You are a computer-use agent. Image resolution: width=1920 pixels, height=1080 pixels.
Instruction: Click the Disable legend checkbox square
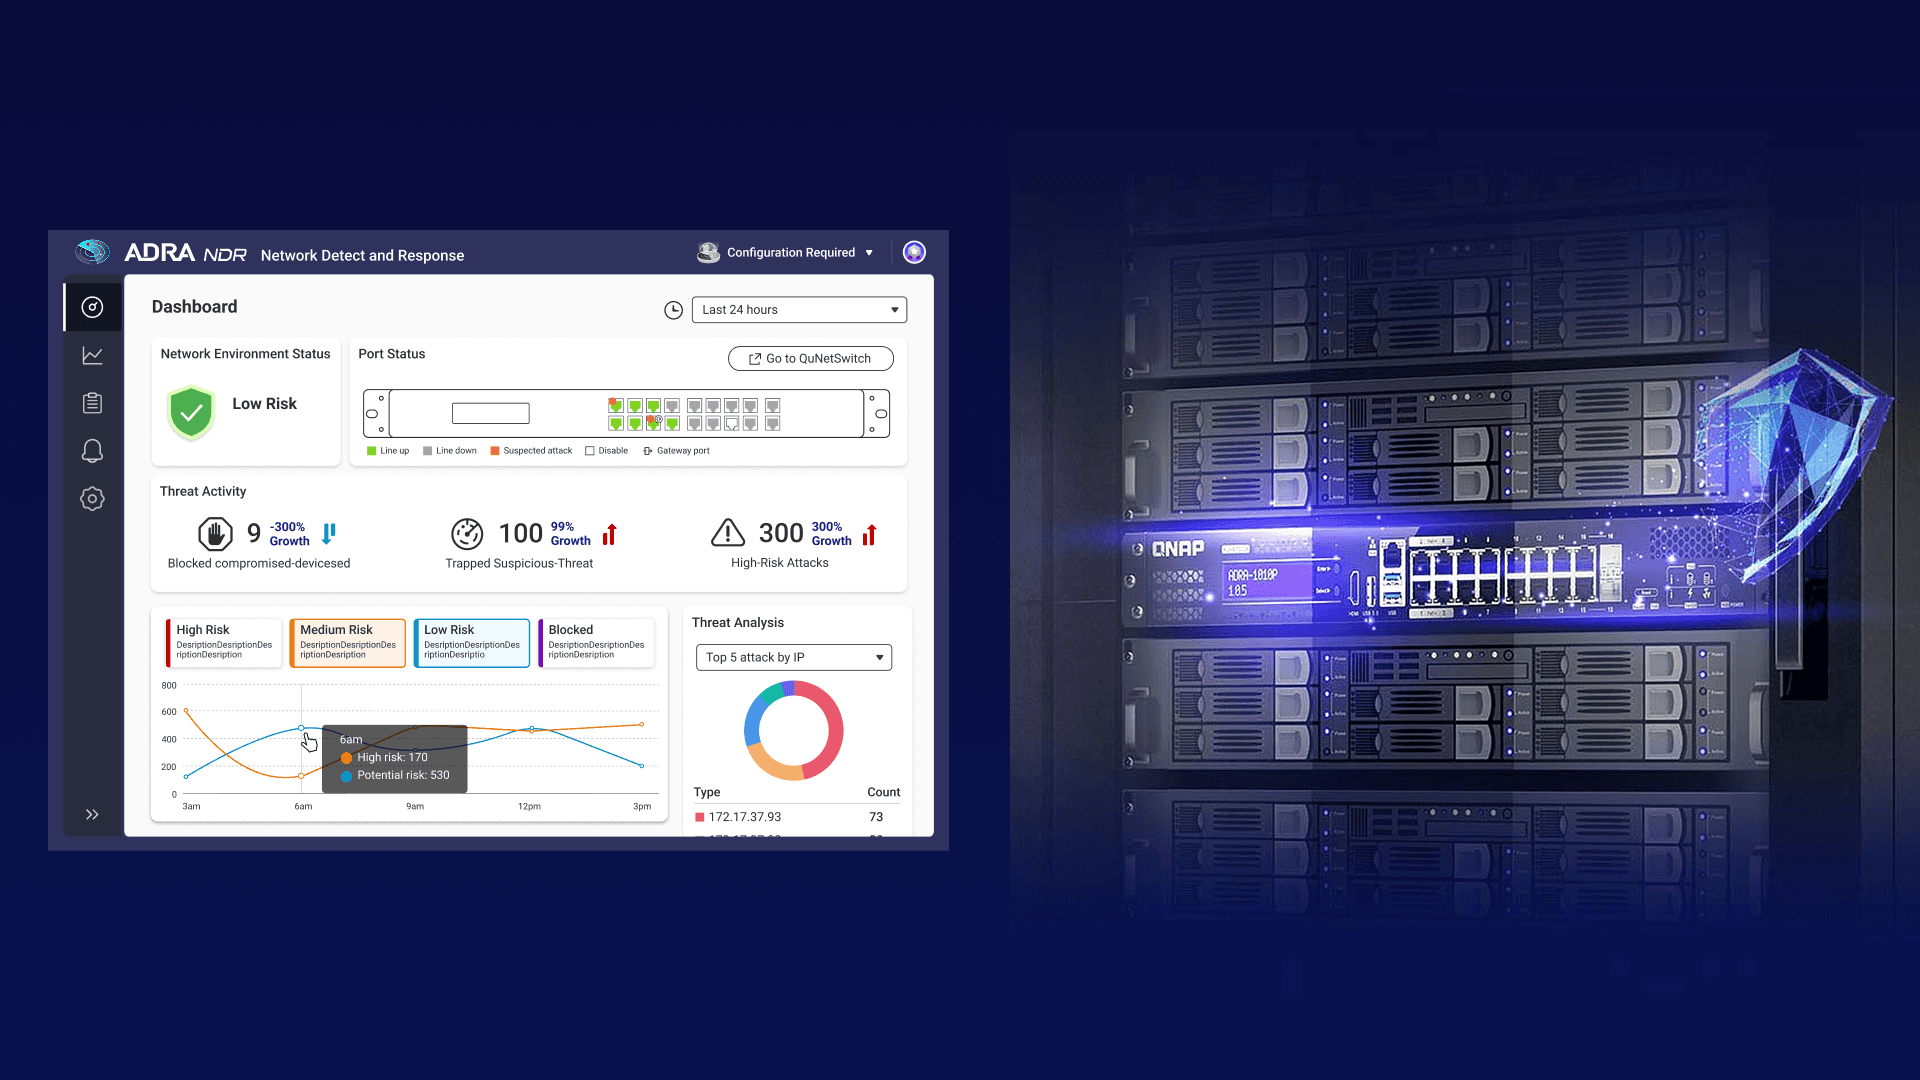pyautogui.click(x=590, y=451)
